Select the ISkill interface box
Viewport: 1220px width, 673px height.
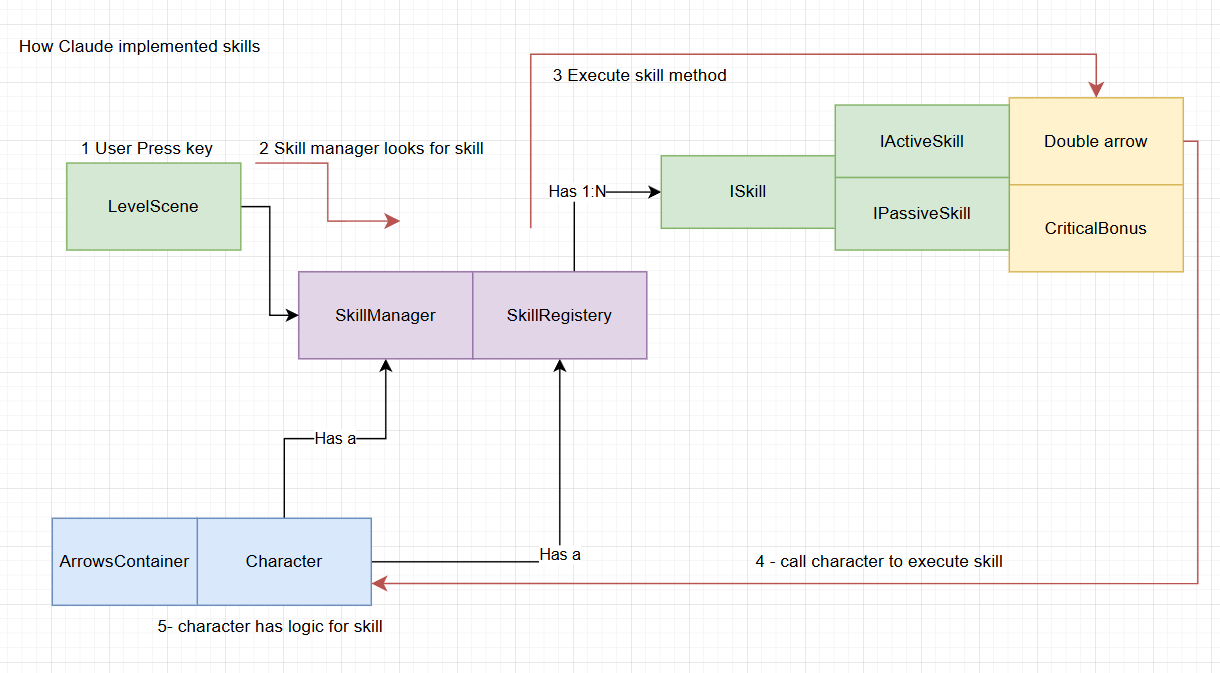[747, 191]
